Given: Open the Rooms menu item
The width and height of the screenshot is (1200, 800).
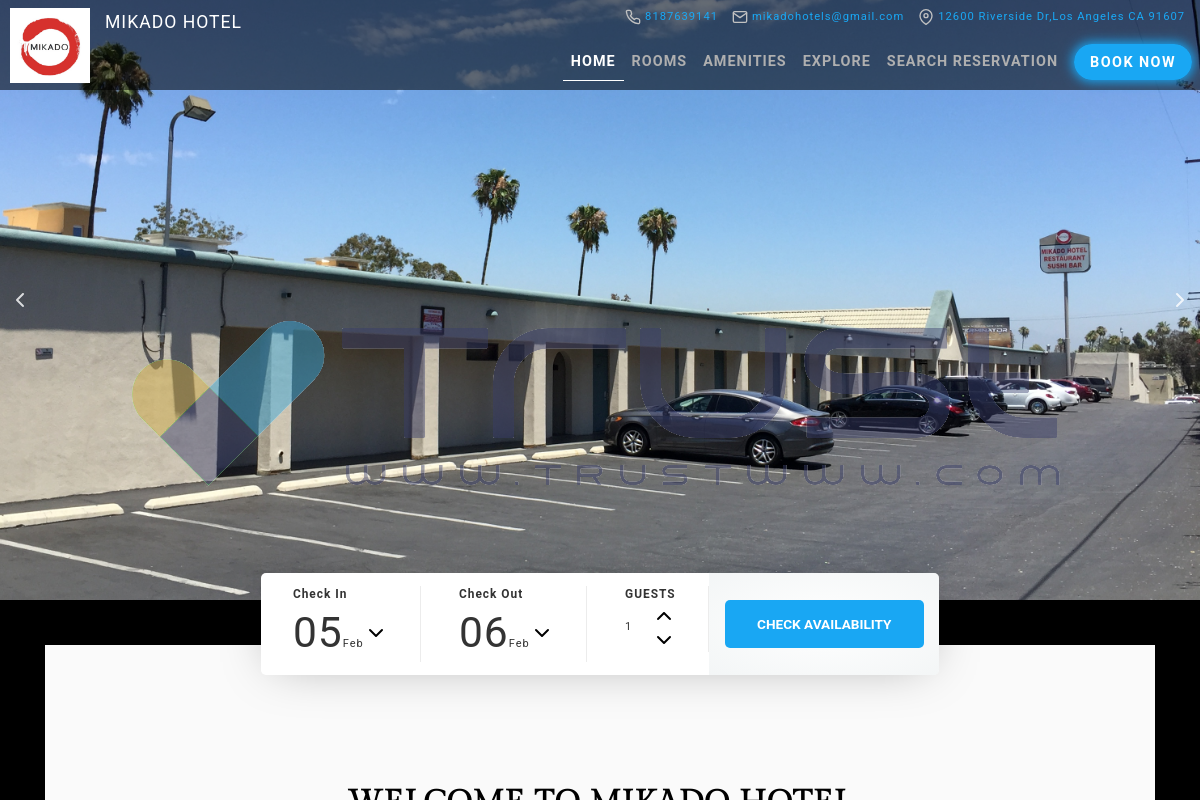Looking at the screenshot, I should pos(659,61).
